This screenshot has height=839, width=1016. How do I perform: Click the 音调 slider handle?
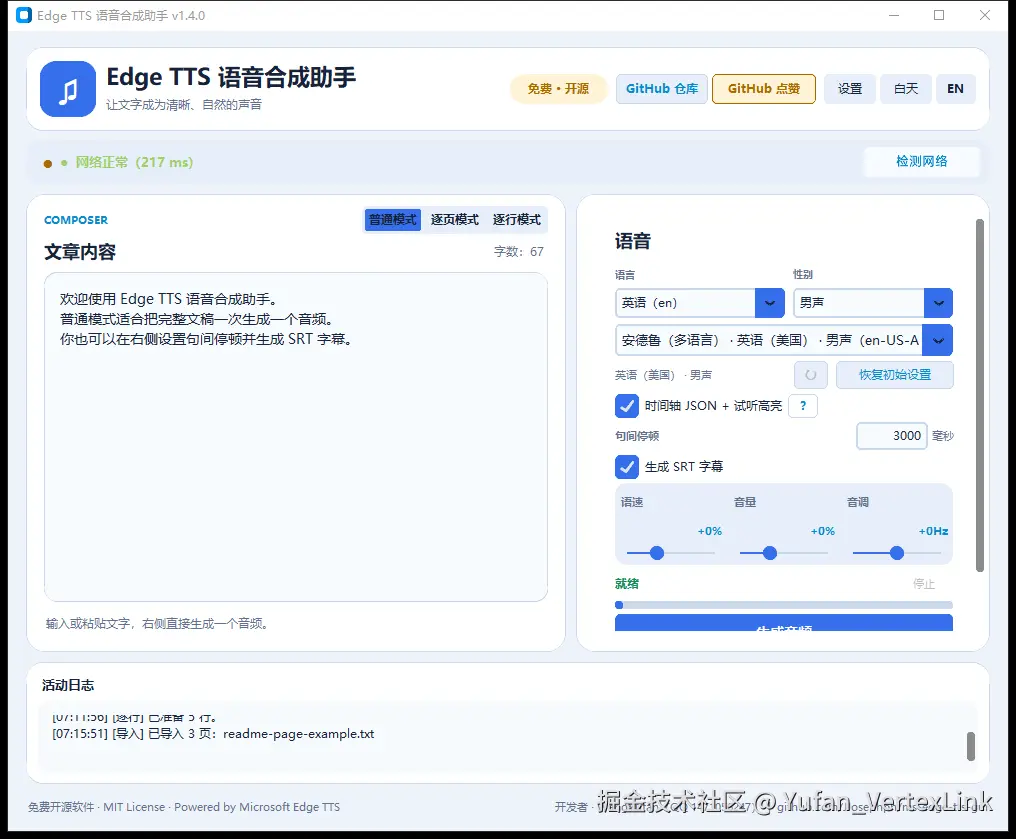[897, 553]
